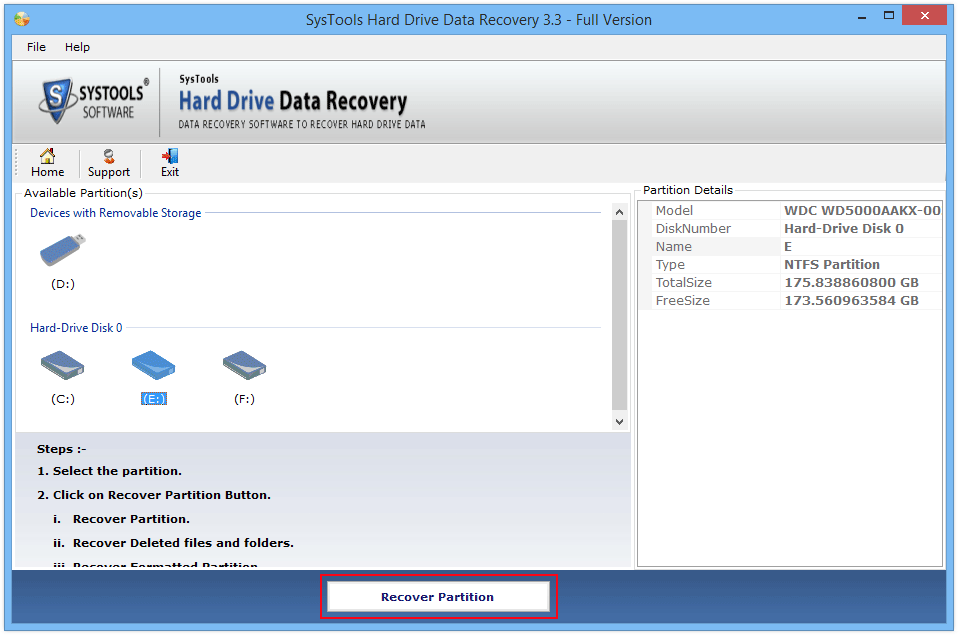Click the scrollbar up arrow
The image size is (959, 635).
619,210
